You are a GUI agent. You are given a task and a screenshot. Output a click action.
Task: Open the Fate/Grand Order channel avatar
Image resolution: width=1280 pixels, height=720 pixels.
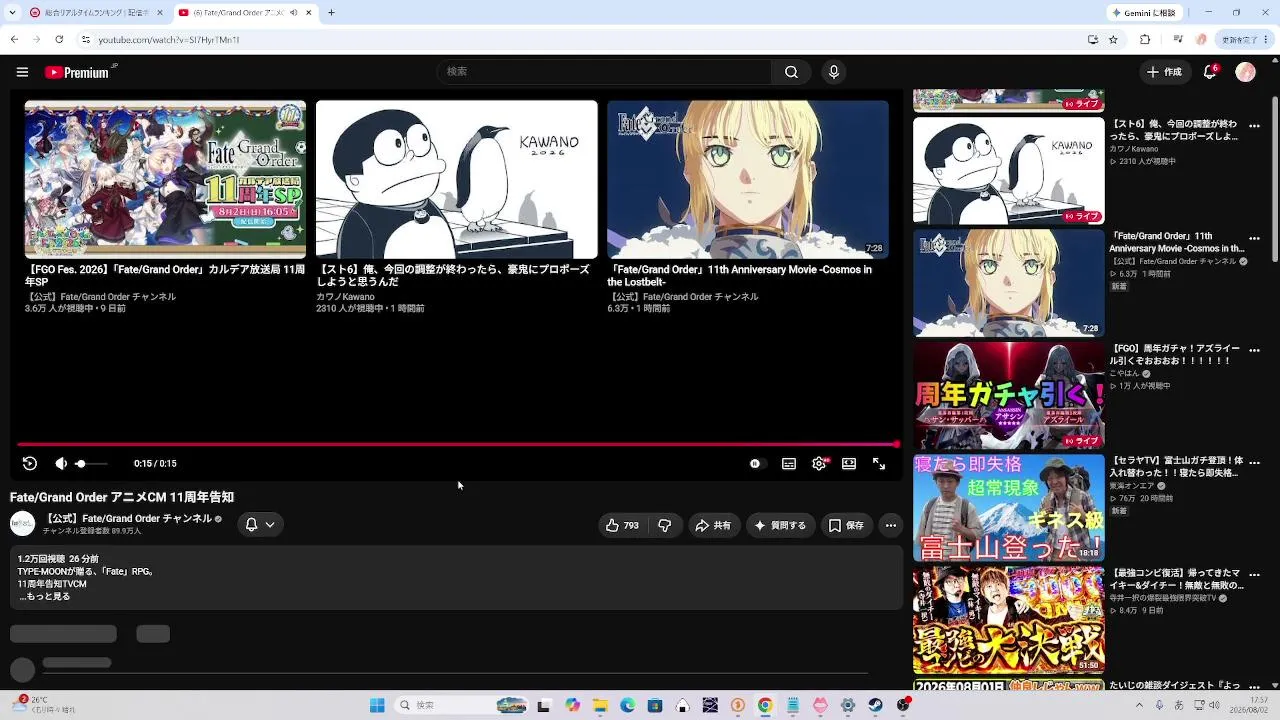point(22,524)
